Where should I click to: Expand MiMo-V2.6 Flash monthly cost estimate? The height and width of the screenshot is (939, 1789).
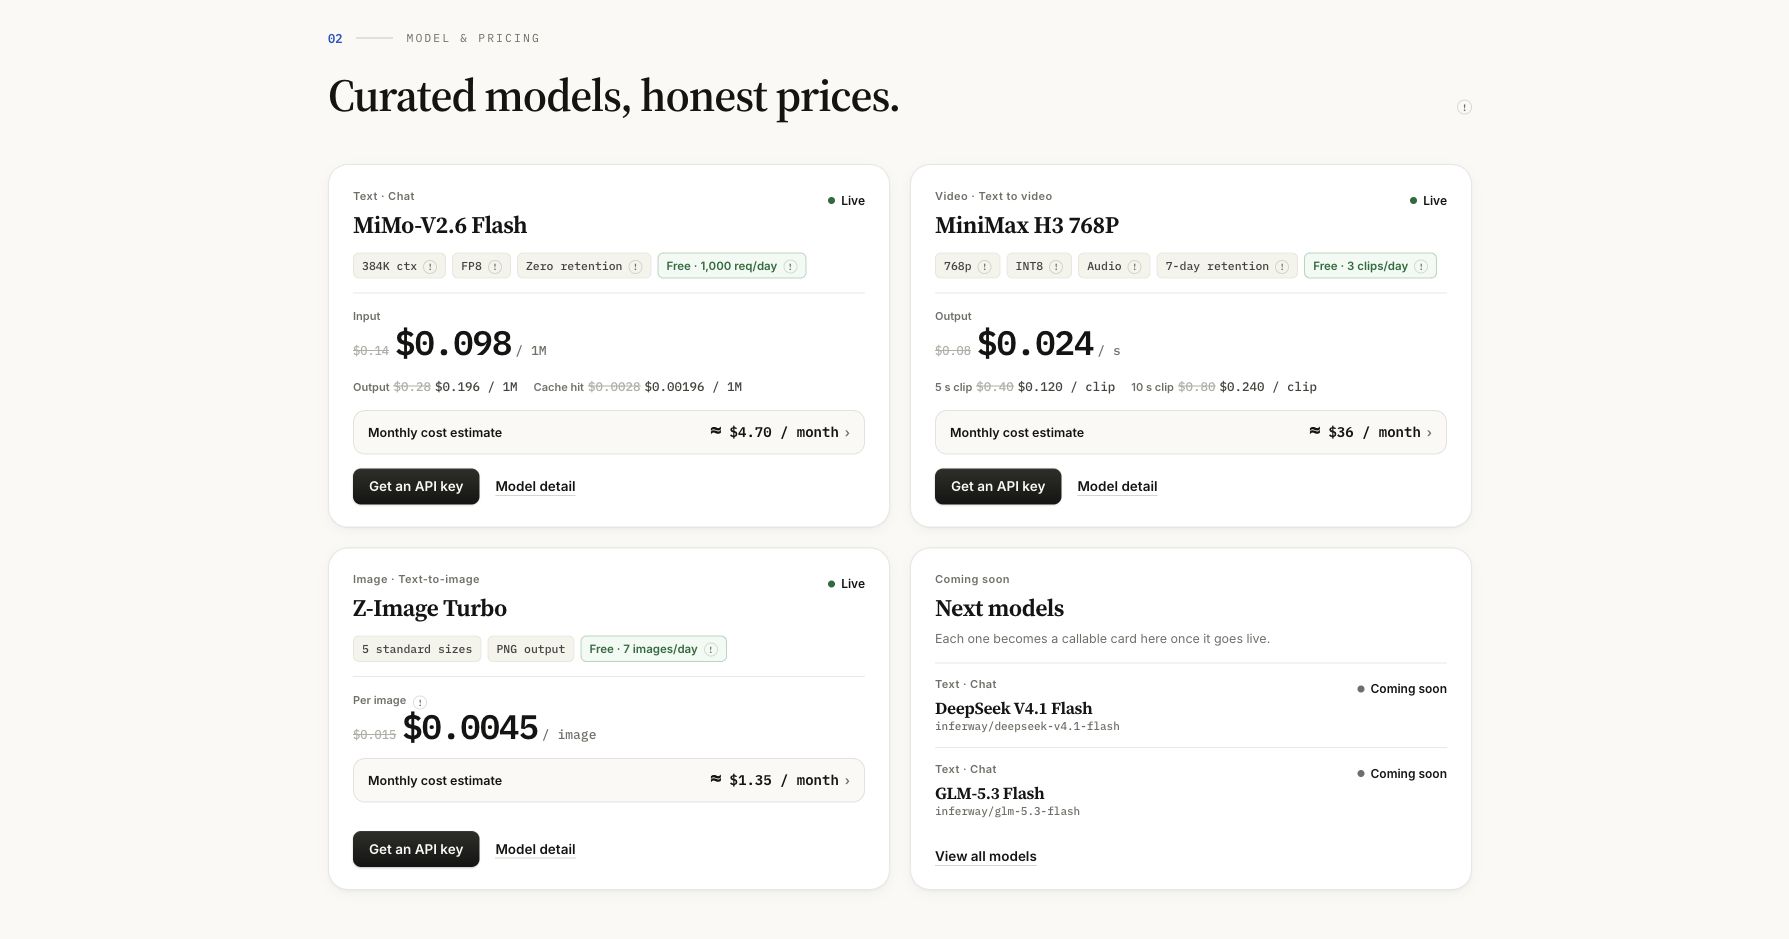[608, 432]
